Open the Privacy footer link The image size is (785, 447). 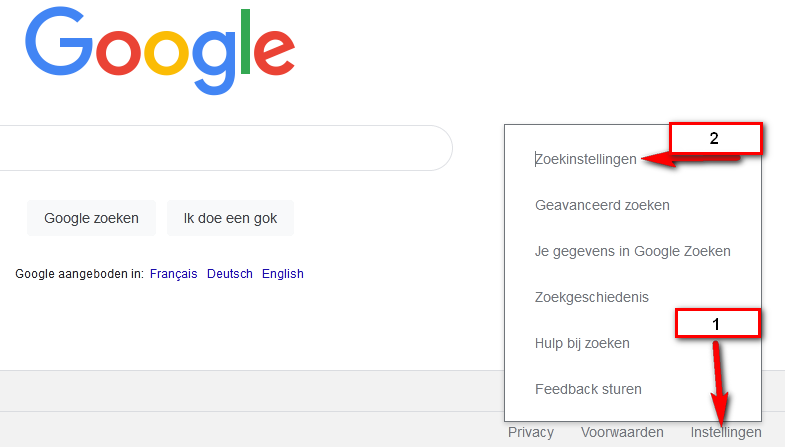[x=531, y=432]
